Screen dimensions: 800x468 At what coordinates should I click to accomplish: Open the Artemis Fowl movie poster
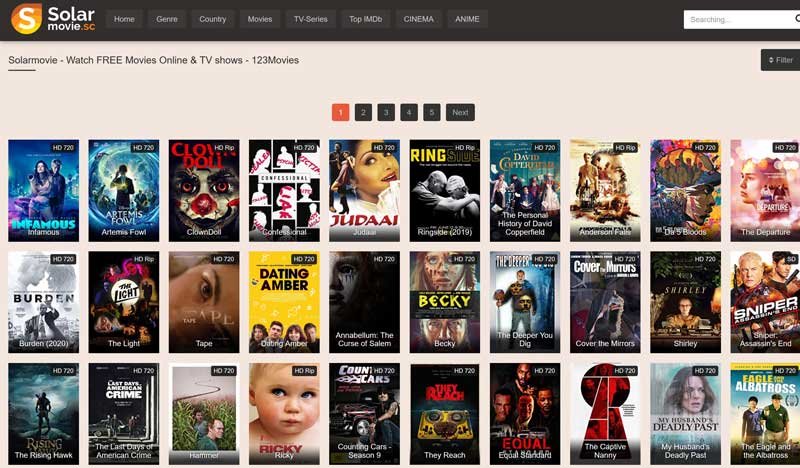123,190
